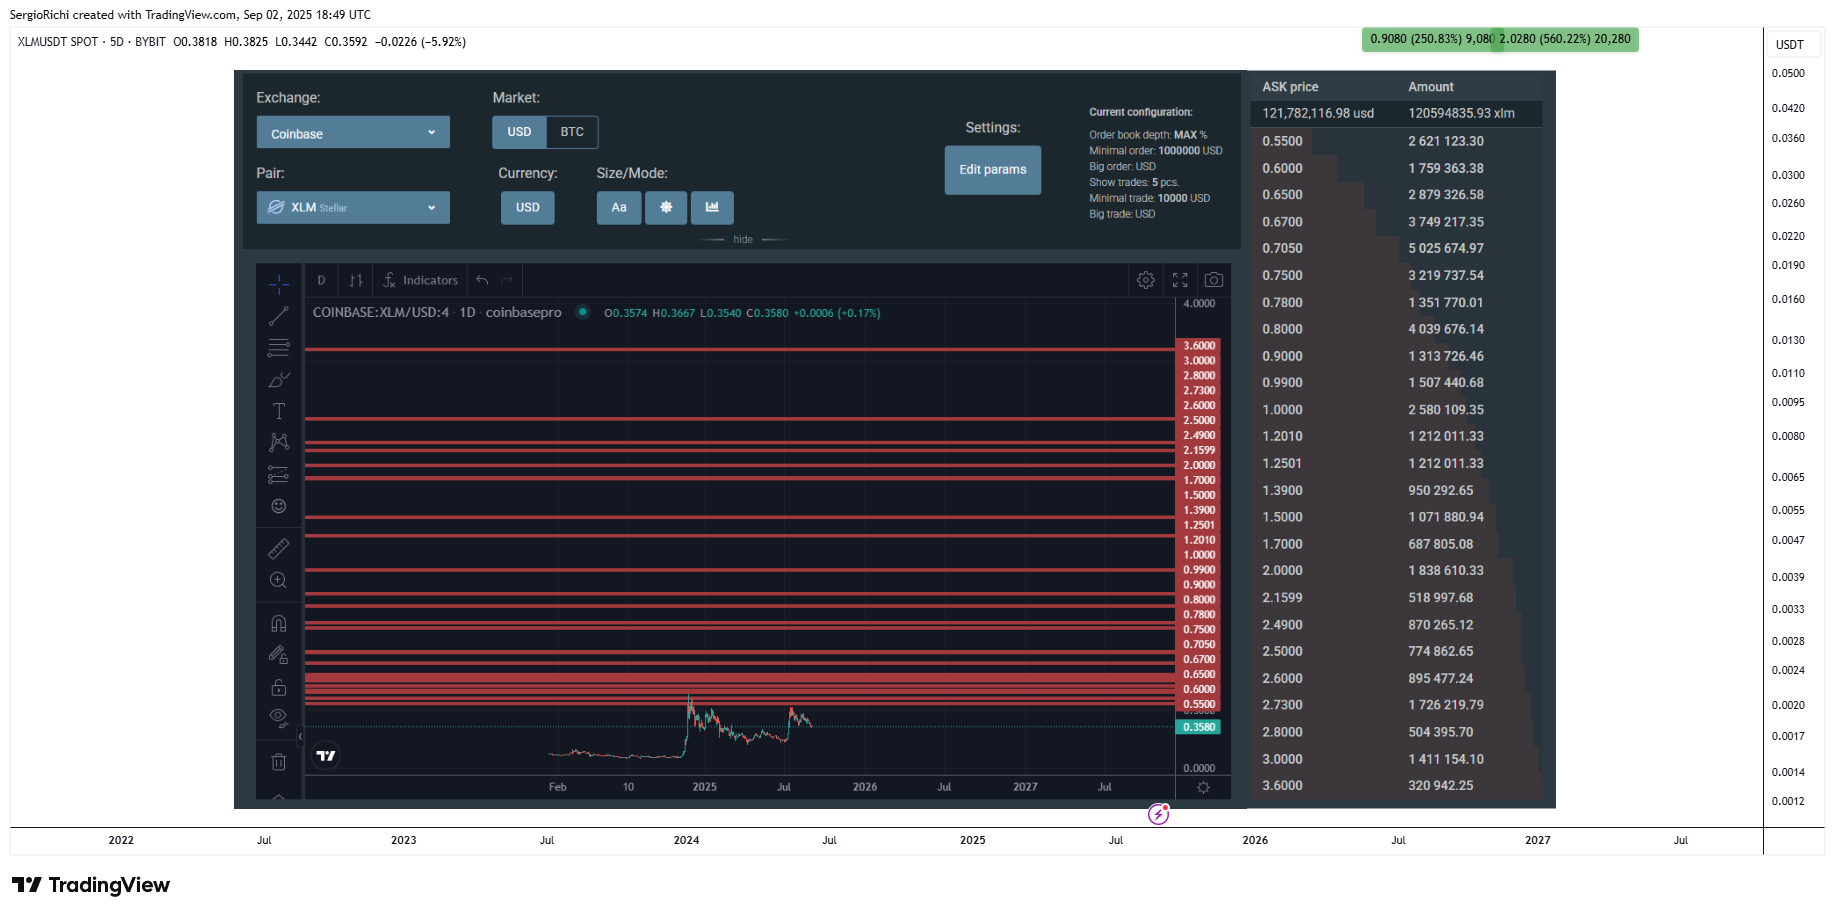Select the trend line drawing tool
1835x915 pixels.
pos(279,316)
